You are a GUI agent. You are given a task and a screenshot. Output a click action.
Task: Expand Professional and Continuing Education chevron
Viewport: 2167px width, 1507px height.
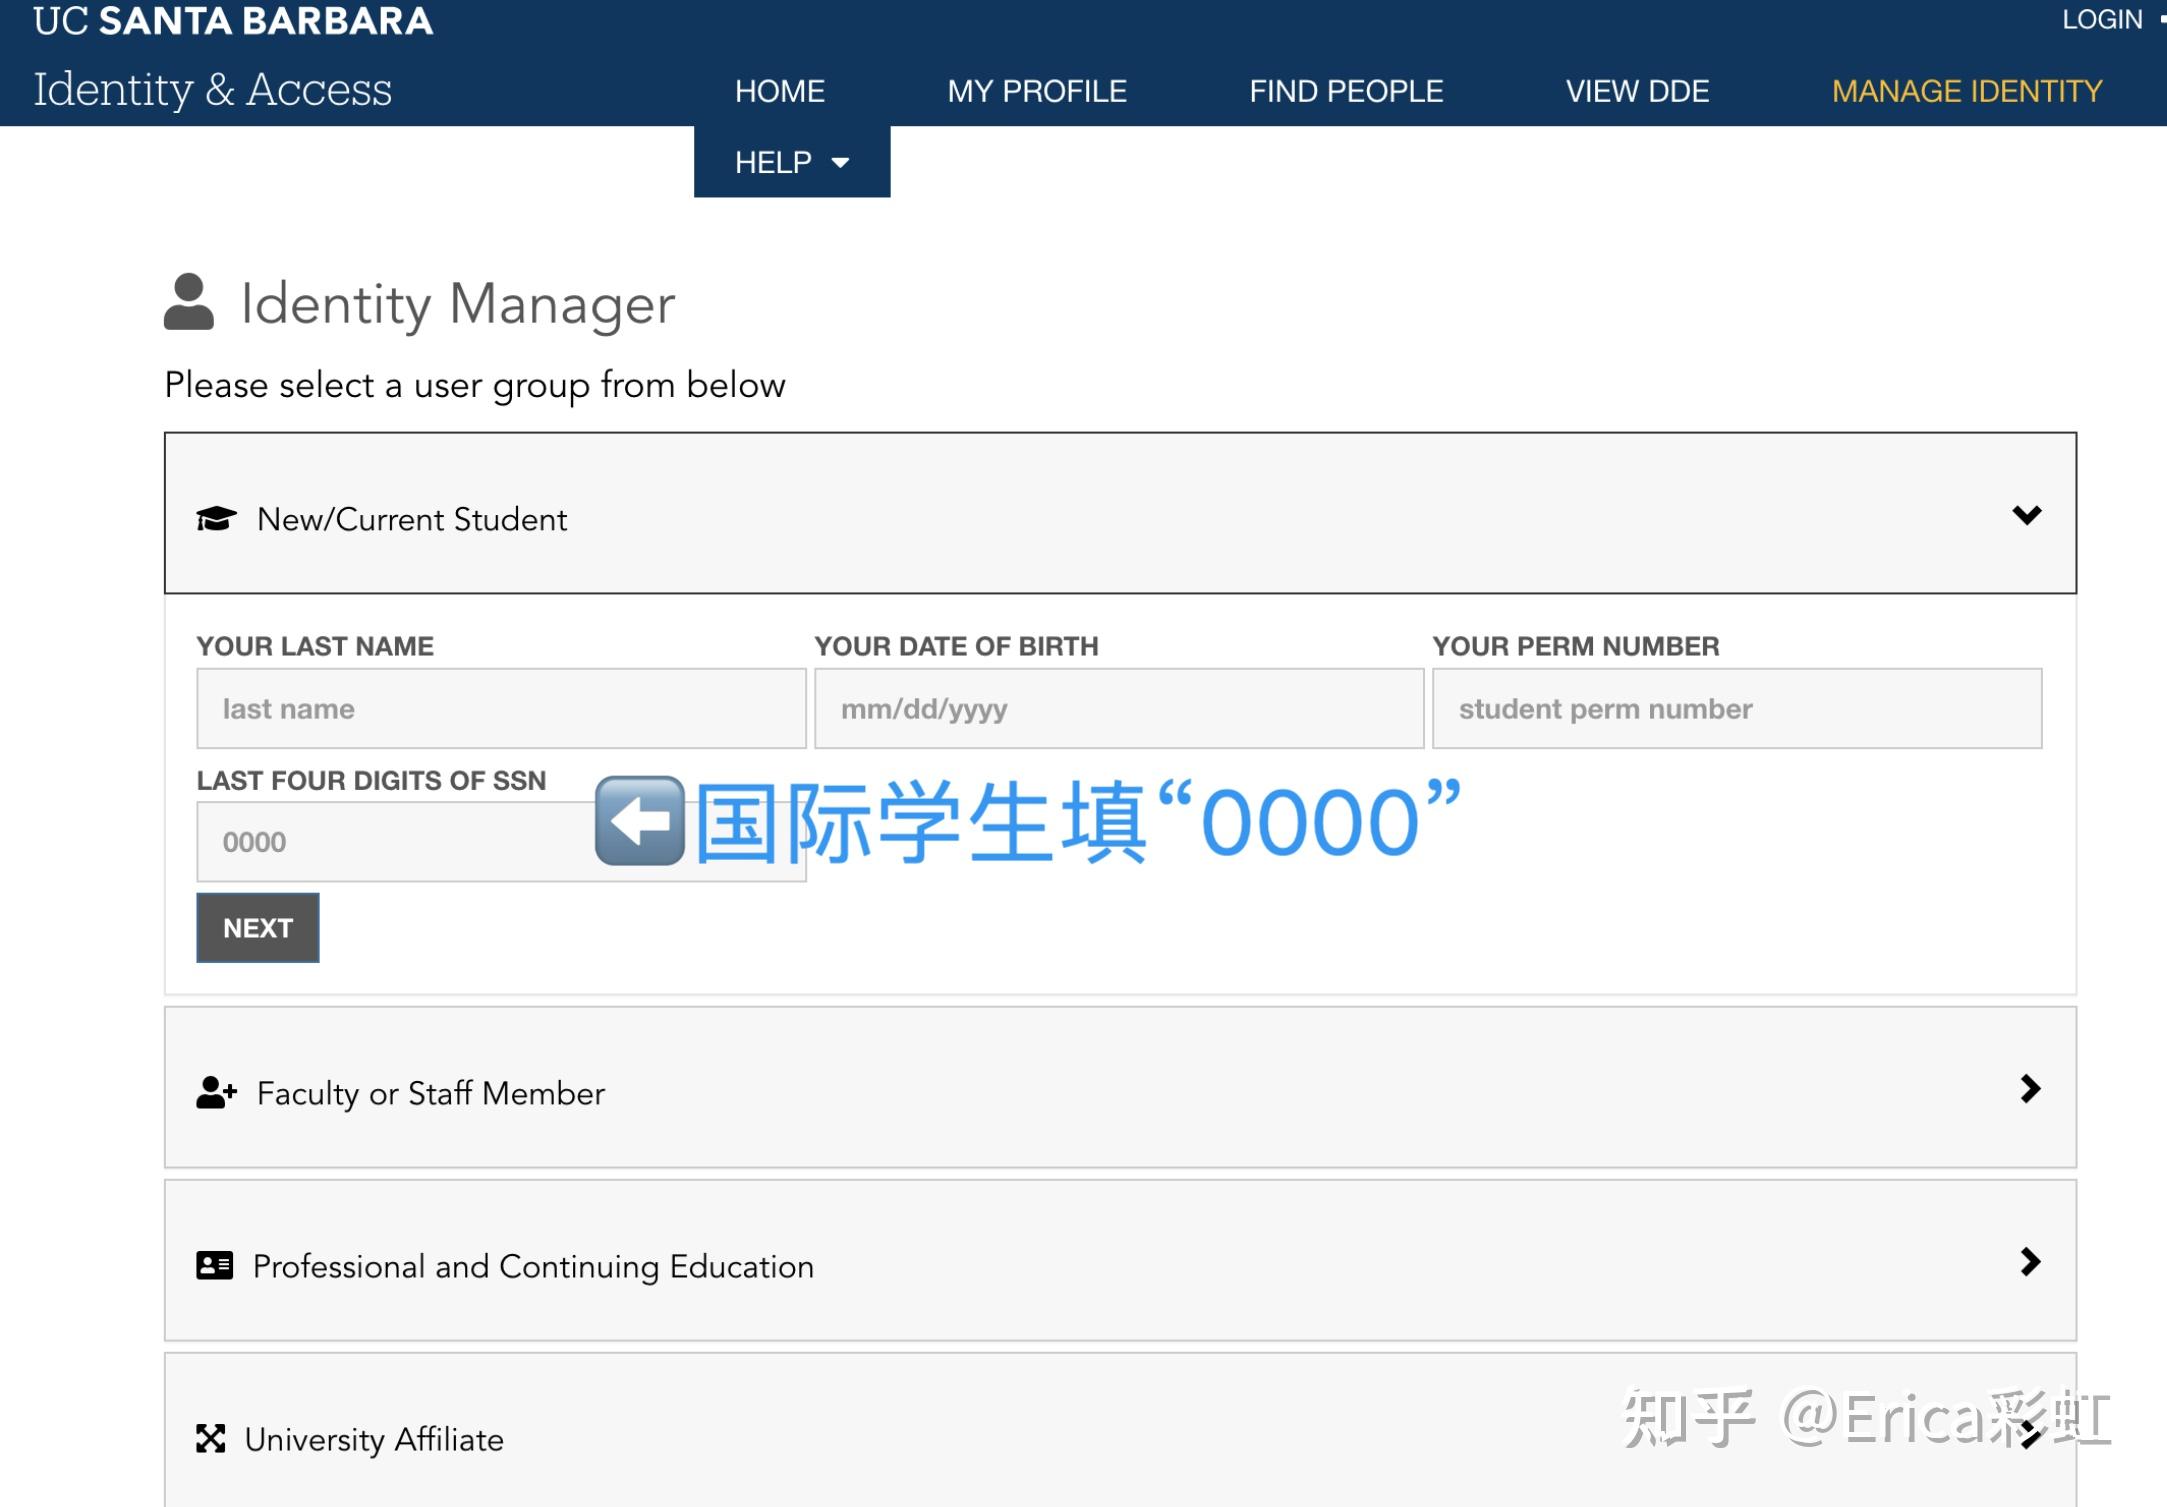(2030, 1261)
